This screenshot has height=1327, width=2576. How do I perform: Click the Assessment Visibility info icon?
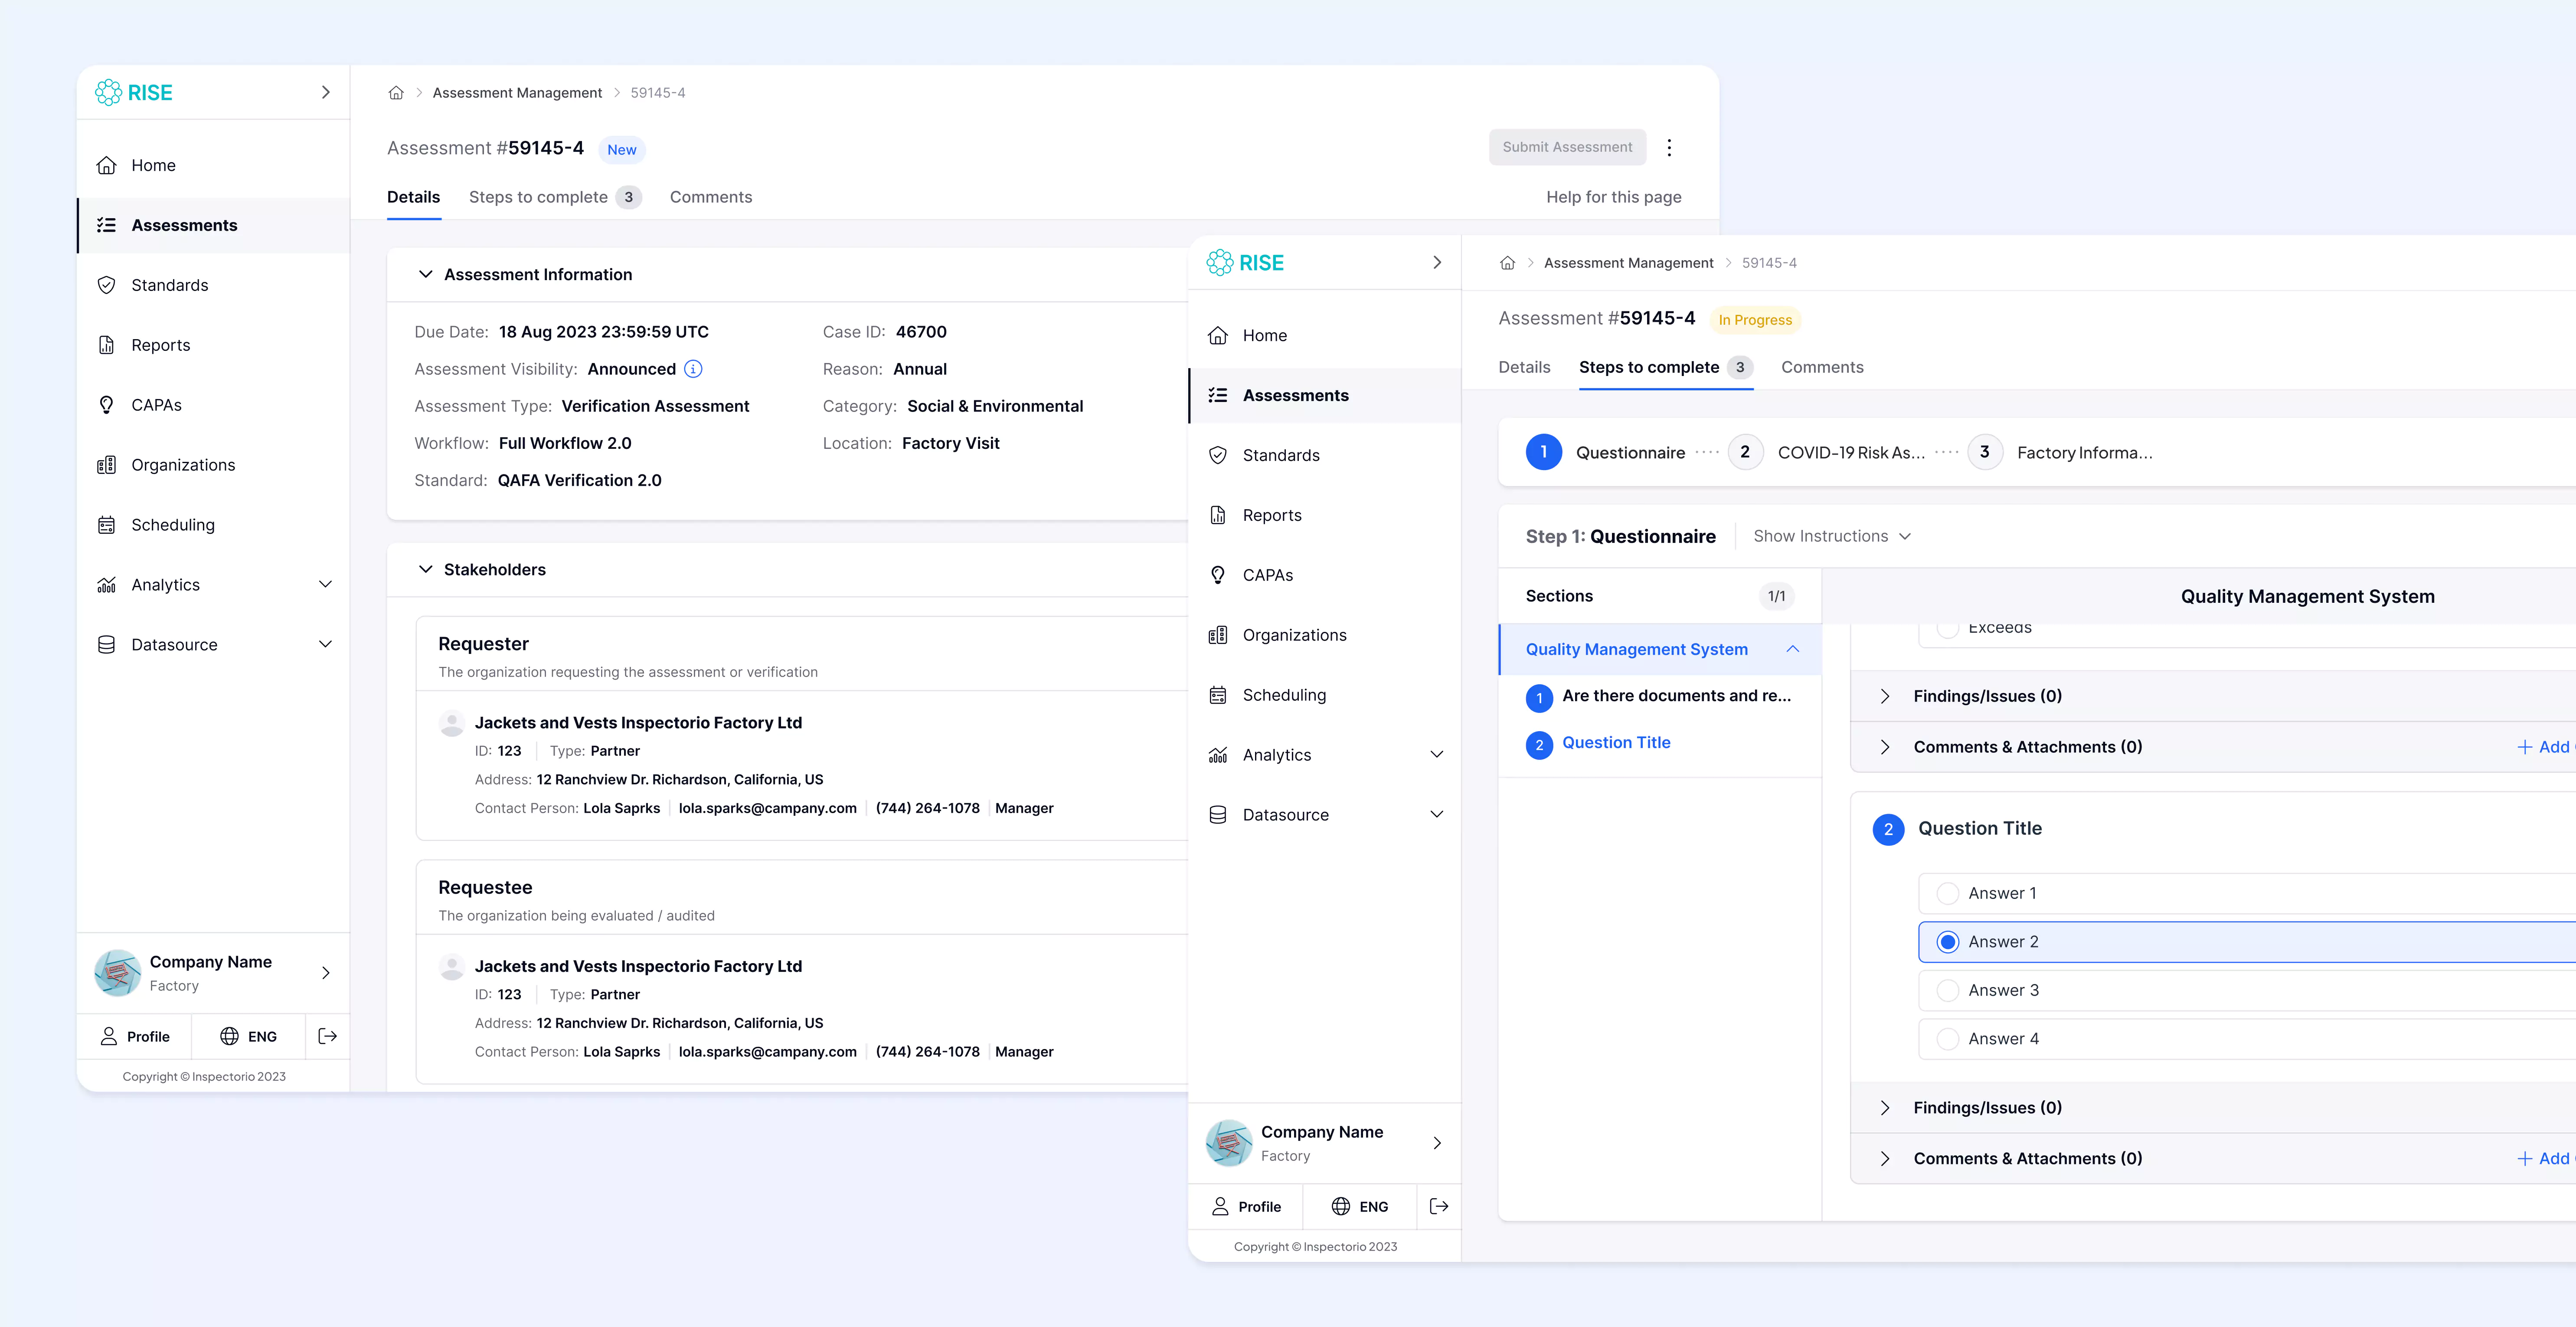point(693,369)
